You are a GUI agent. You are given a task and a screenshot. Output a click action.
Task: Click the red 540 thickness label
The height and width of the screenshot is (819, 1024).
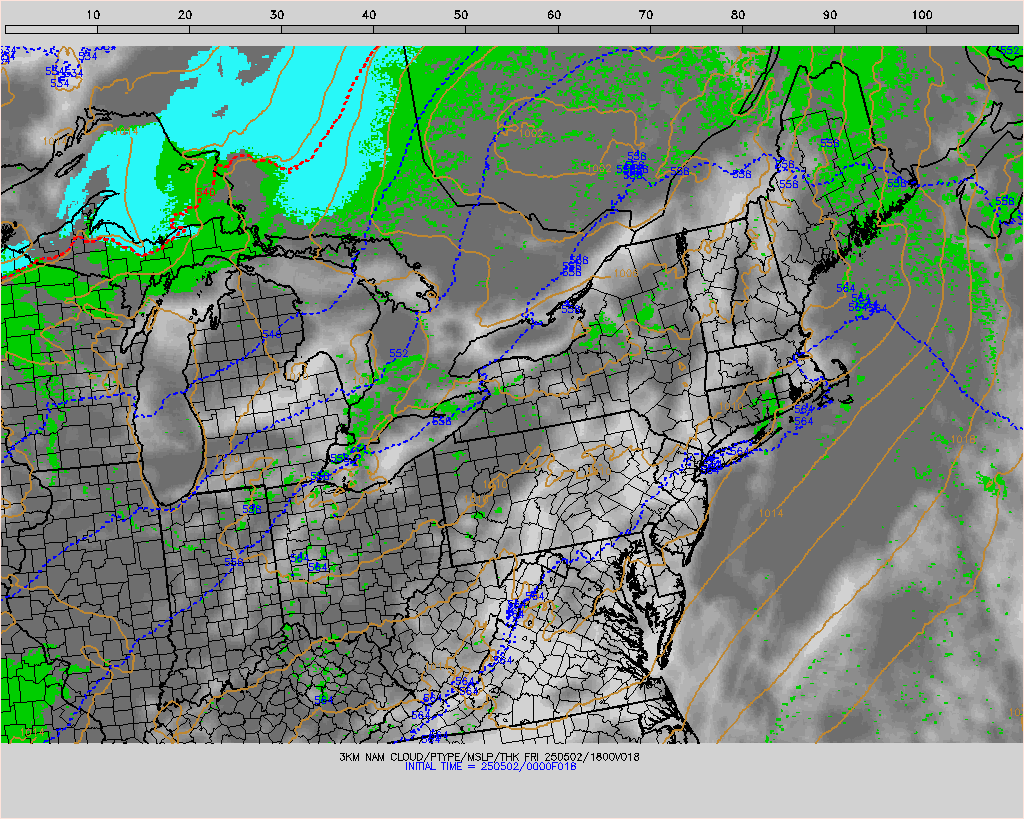(x=205, y=192)
